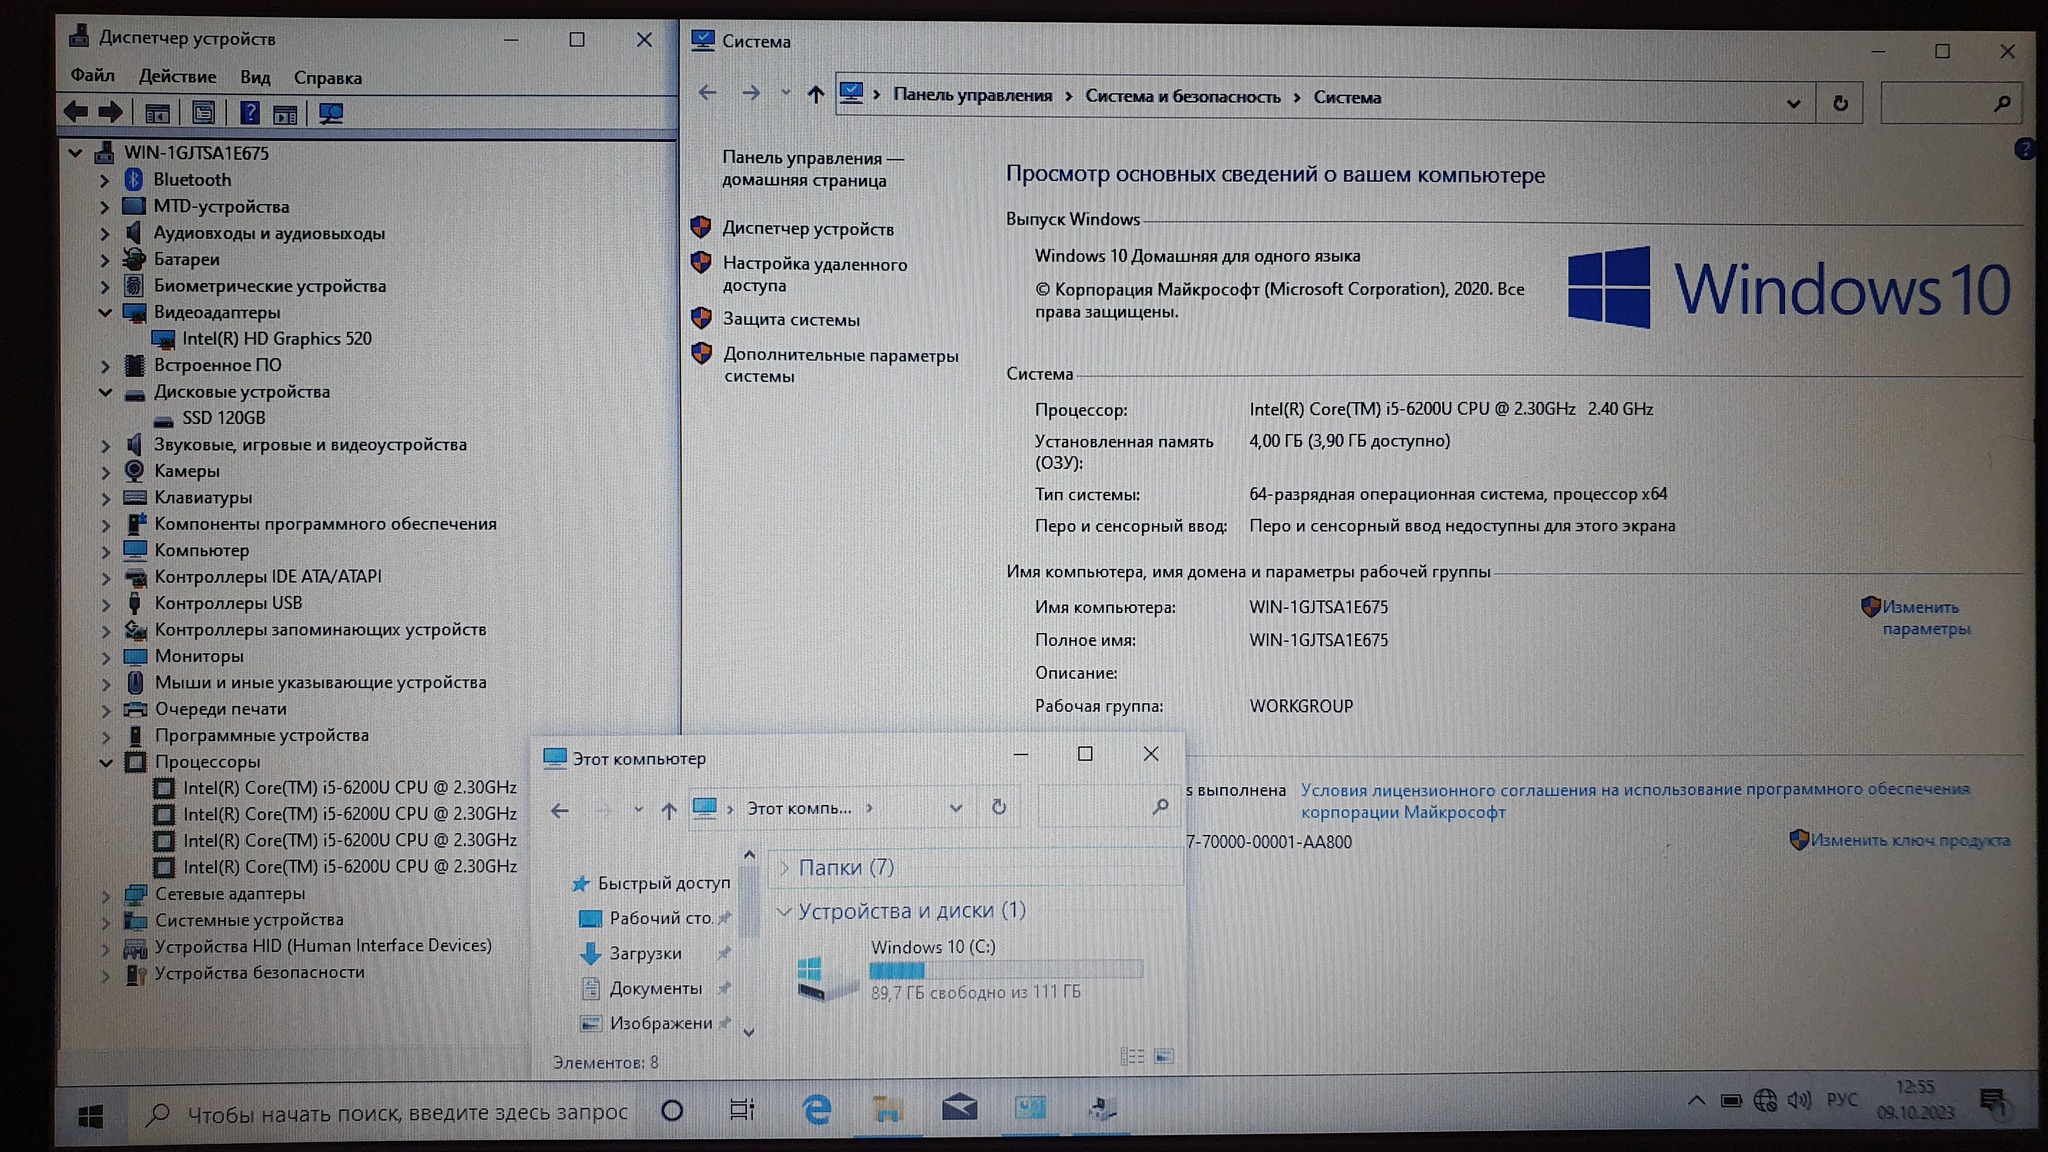The image size is (2048, 1152).
Task: Collapse the Устройства и диски section
Action: click(784, 911)
